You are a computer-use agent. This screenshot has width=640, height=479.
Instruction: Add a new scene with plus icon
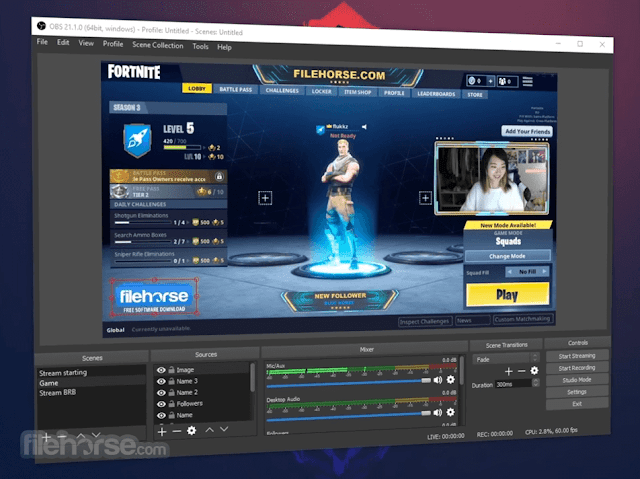(x=46, y=437)
